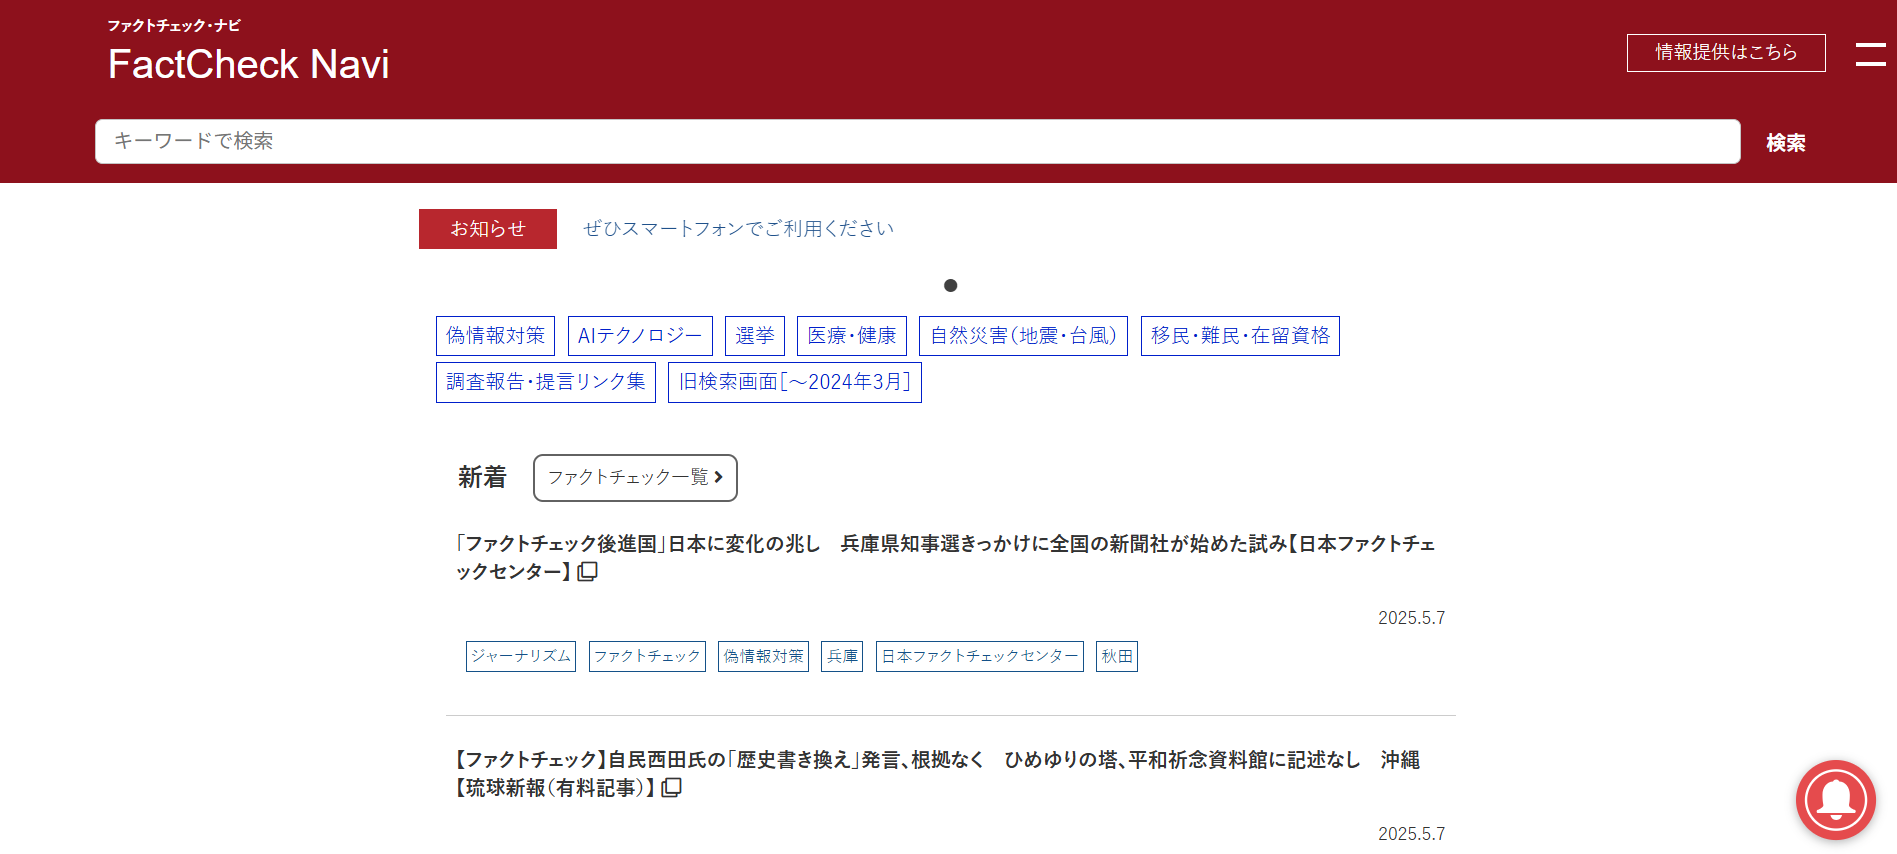Click the carousel dot indicator
The height and width of the screenshot is (854, 1897).
(951, 285)
